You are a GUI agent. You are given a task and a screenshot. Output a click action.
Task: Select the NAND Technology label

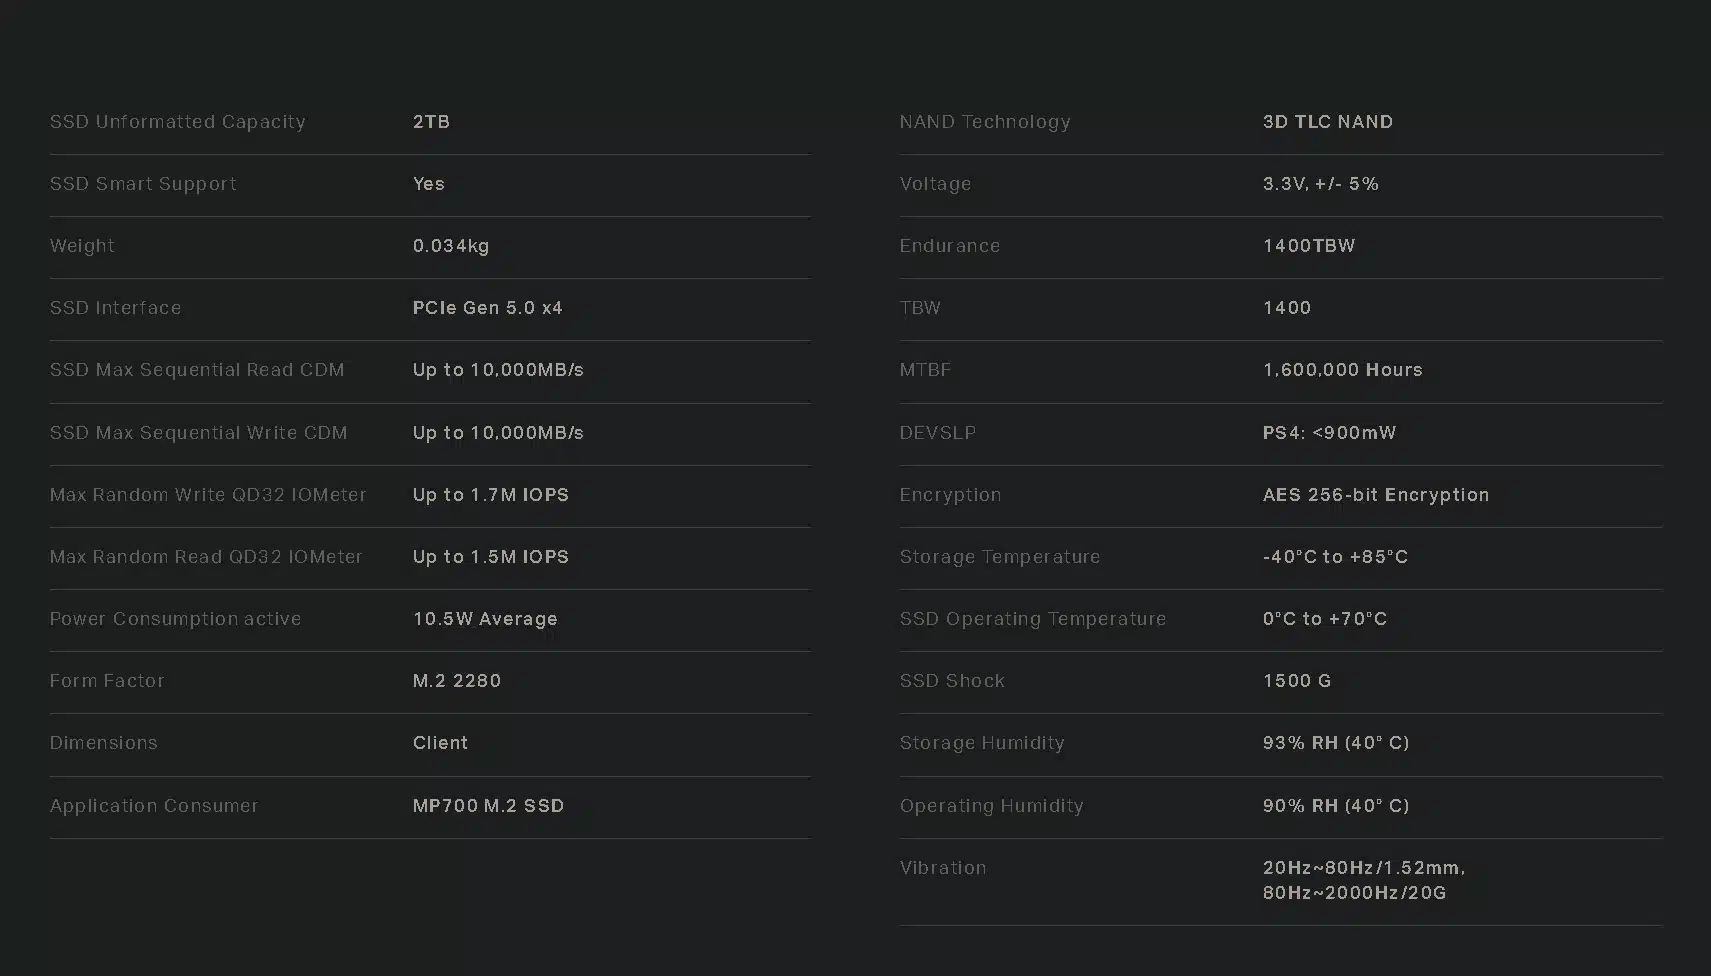(985, 122)
